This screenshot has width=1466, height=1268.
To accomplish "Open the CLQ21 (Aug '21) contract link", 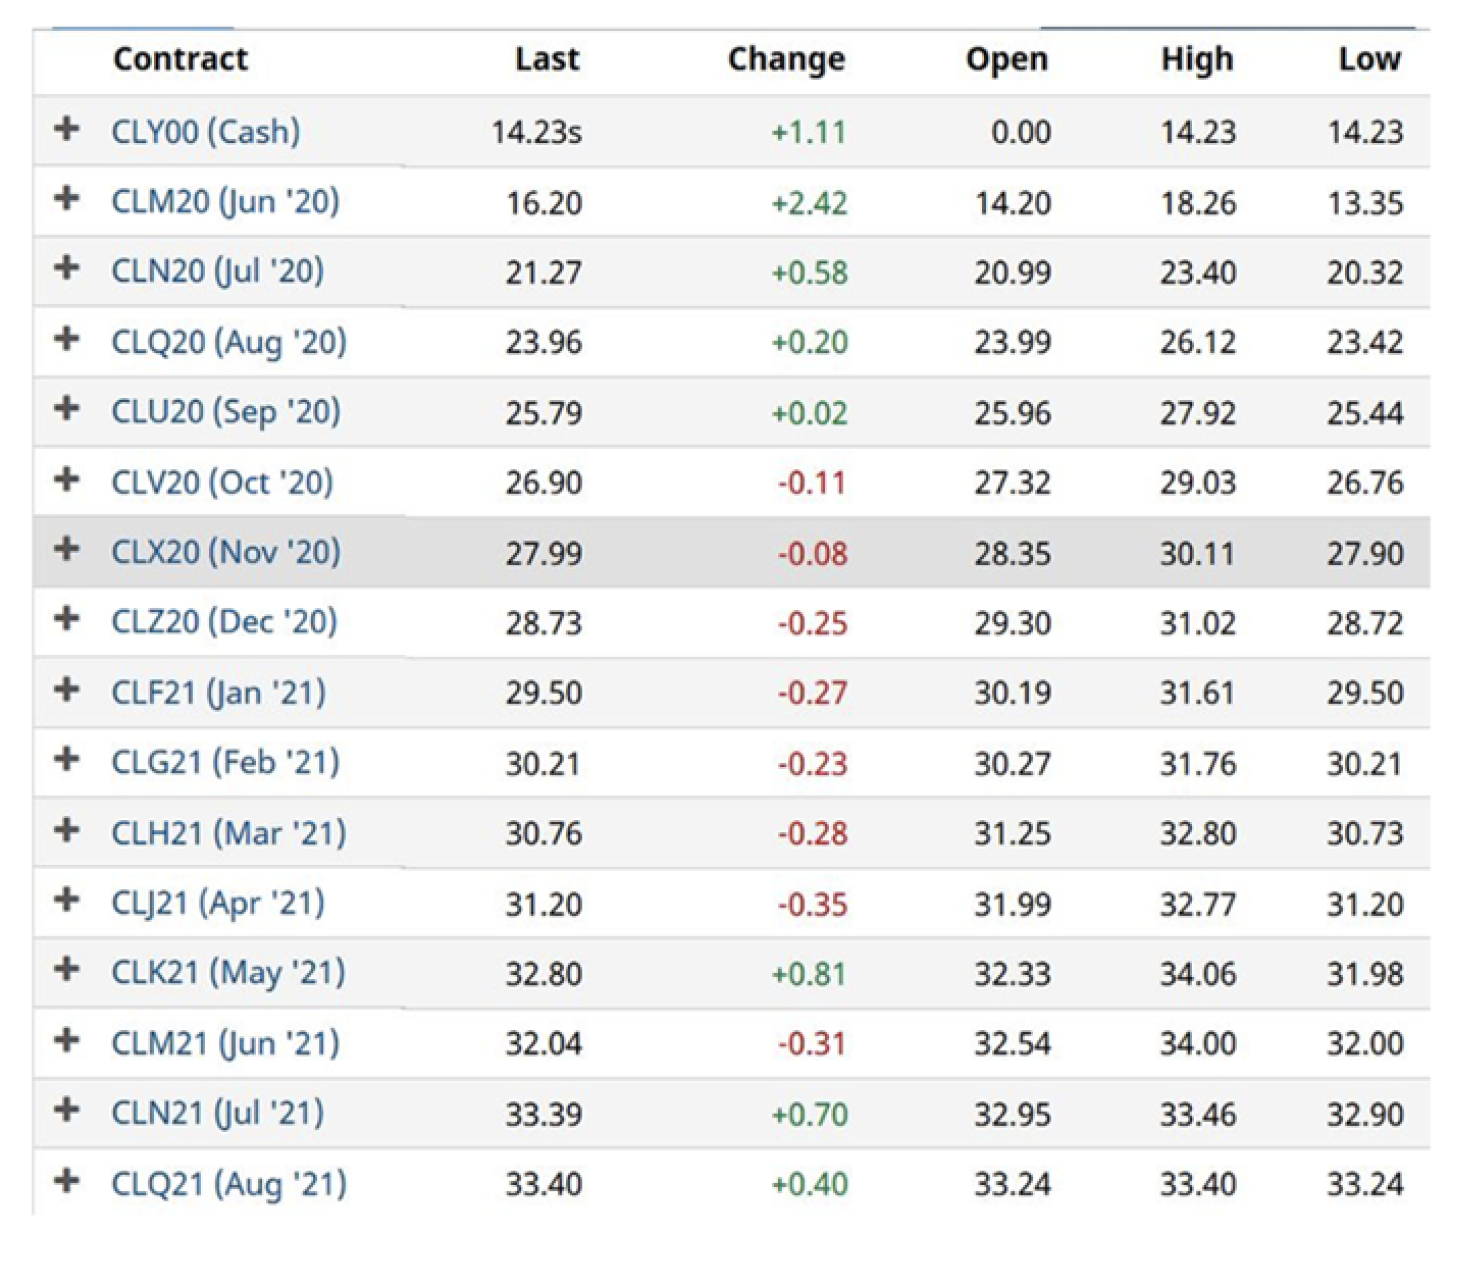I will point(229,1185).
